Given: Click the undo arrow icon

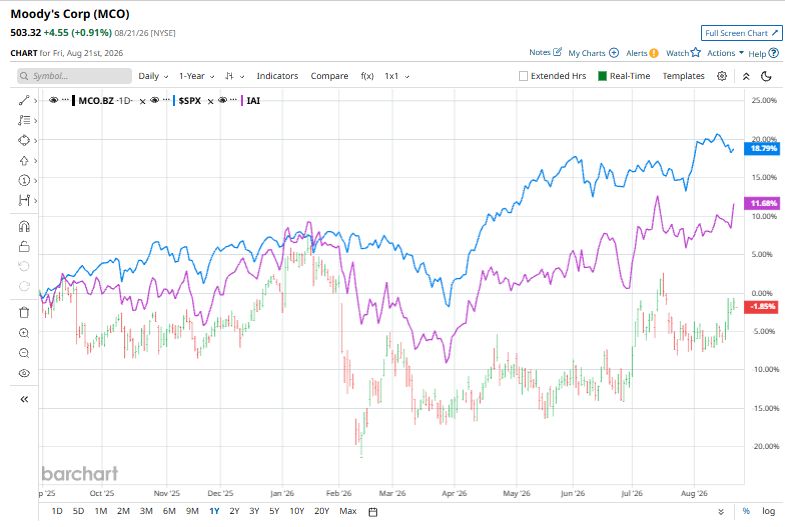Looking at the screenshot, I should click(x=24, y=266).
